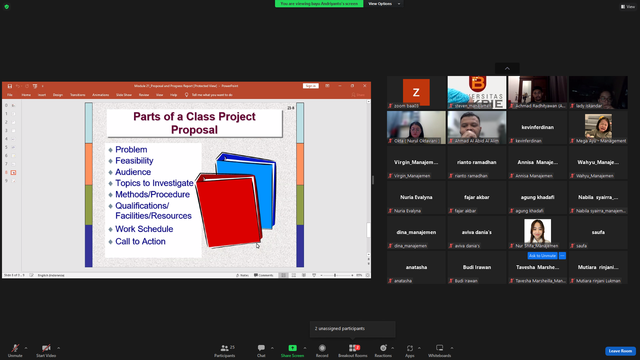Click the PowerPoint Sign in button

coord(311,86)
